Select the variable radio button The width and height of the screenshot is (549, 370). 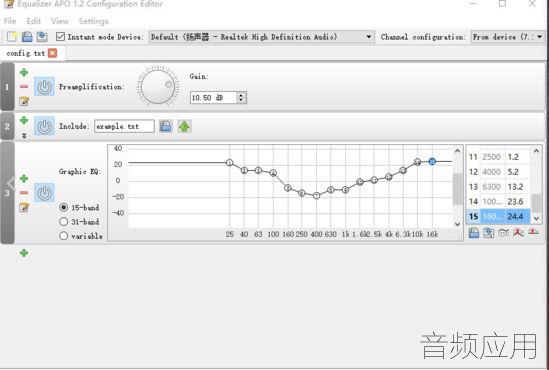63,236
